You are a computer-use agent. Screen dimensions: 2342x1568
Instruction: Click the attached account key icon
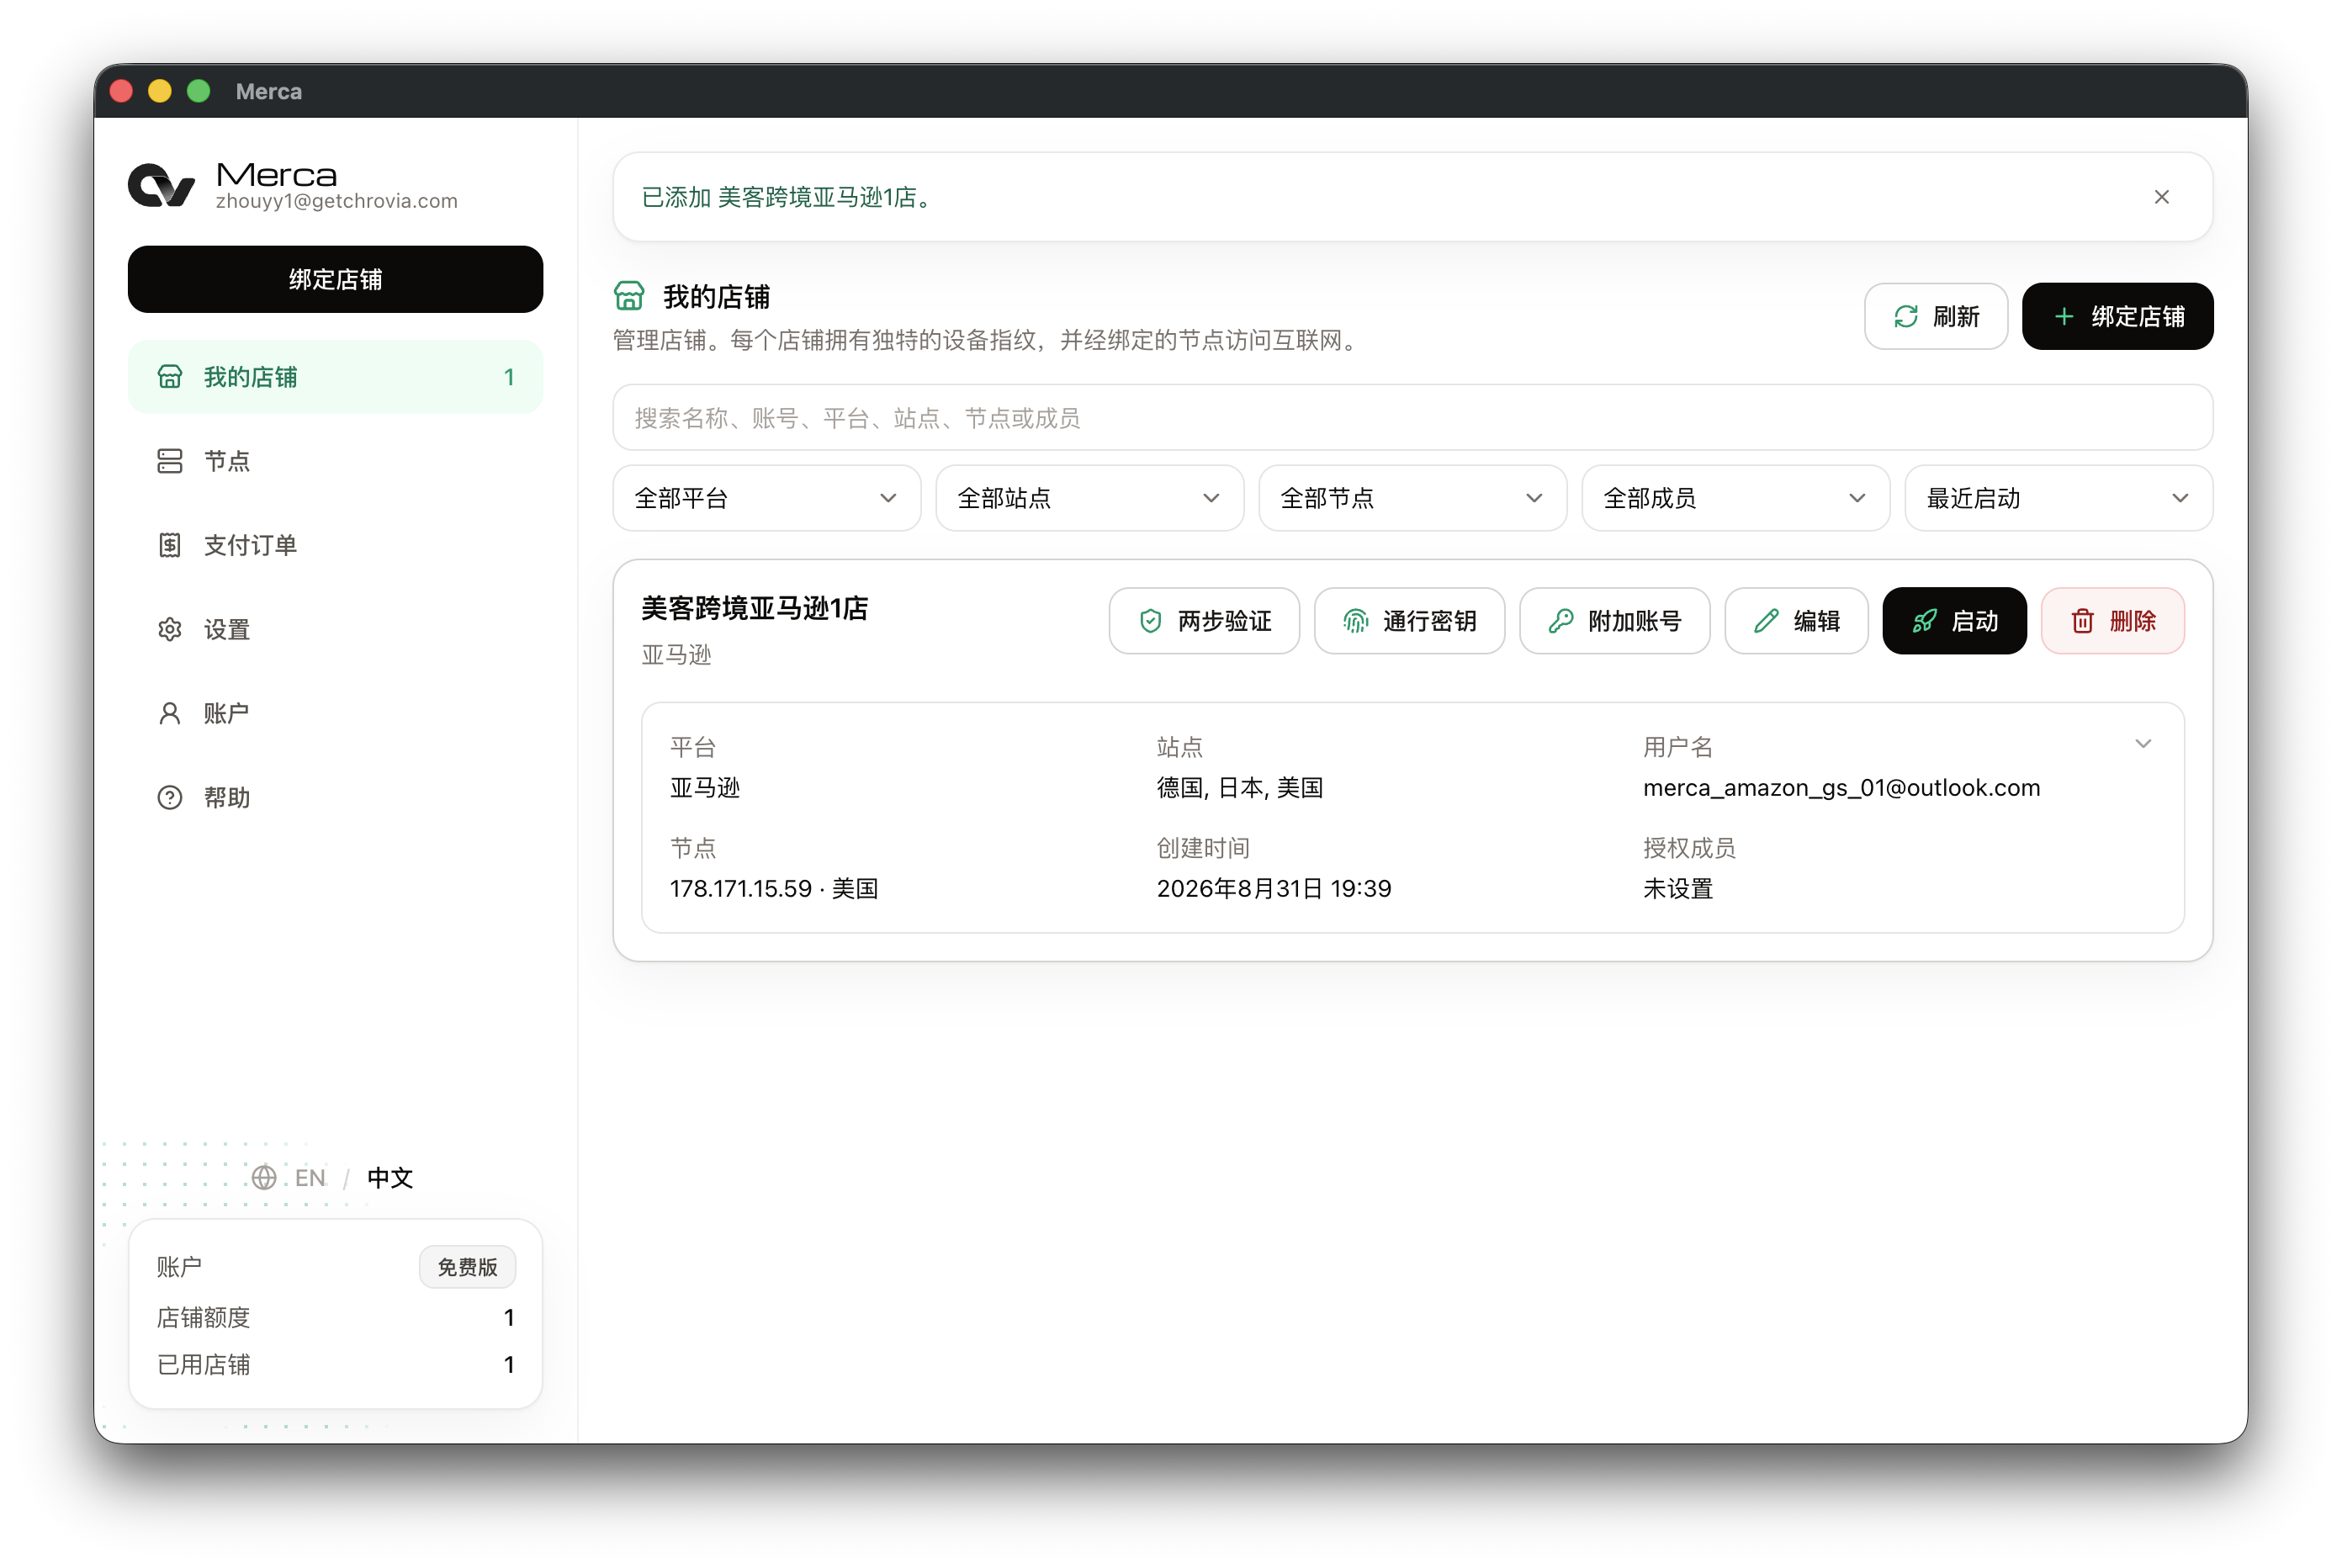coord(1560,621)
